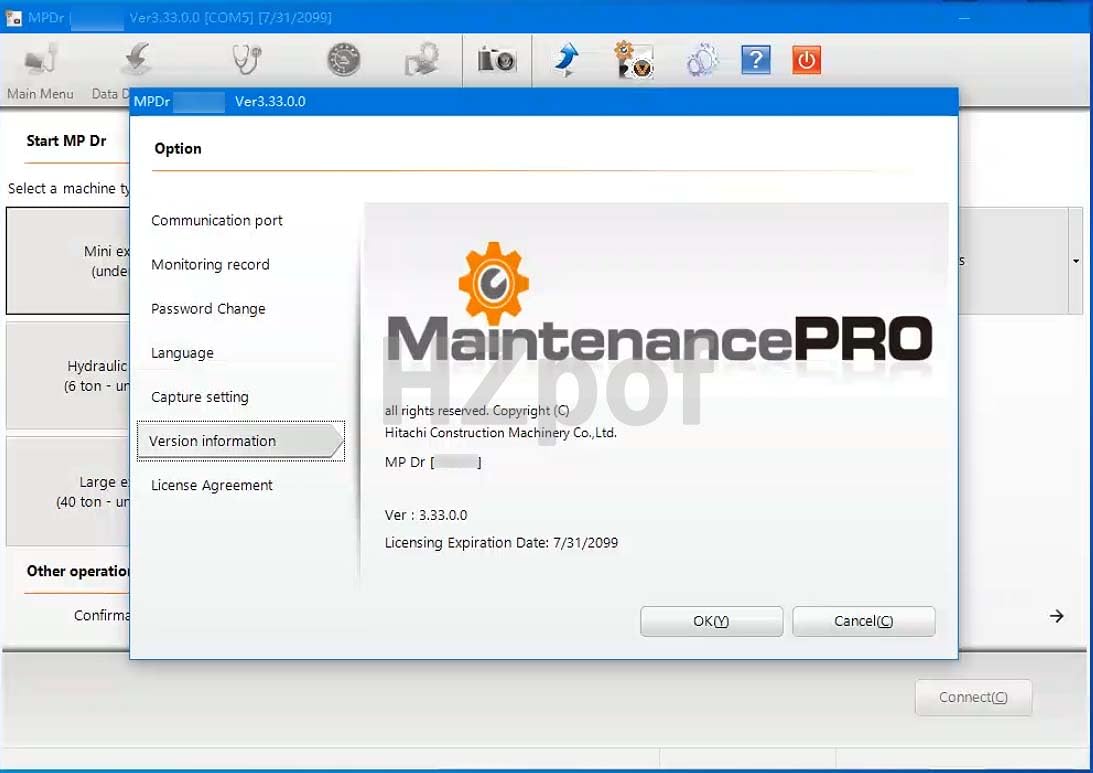Screen dimensions: 1093x773
Task: Click the red power exit icon
Action: coord(806,60)
